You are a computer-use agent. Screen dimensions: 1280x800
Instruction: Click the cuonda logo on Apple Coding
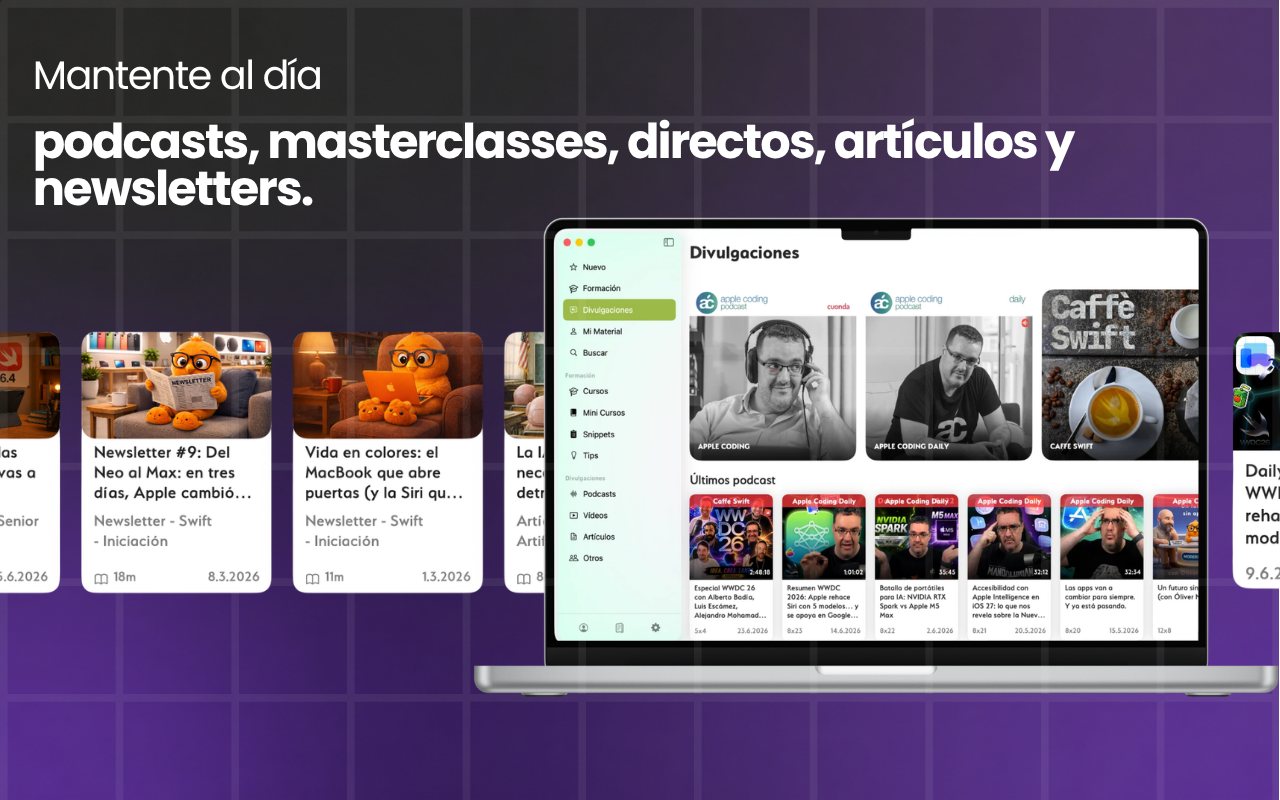[837, 307]
